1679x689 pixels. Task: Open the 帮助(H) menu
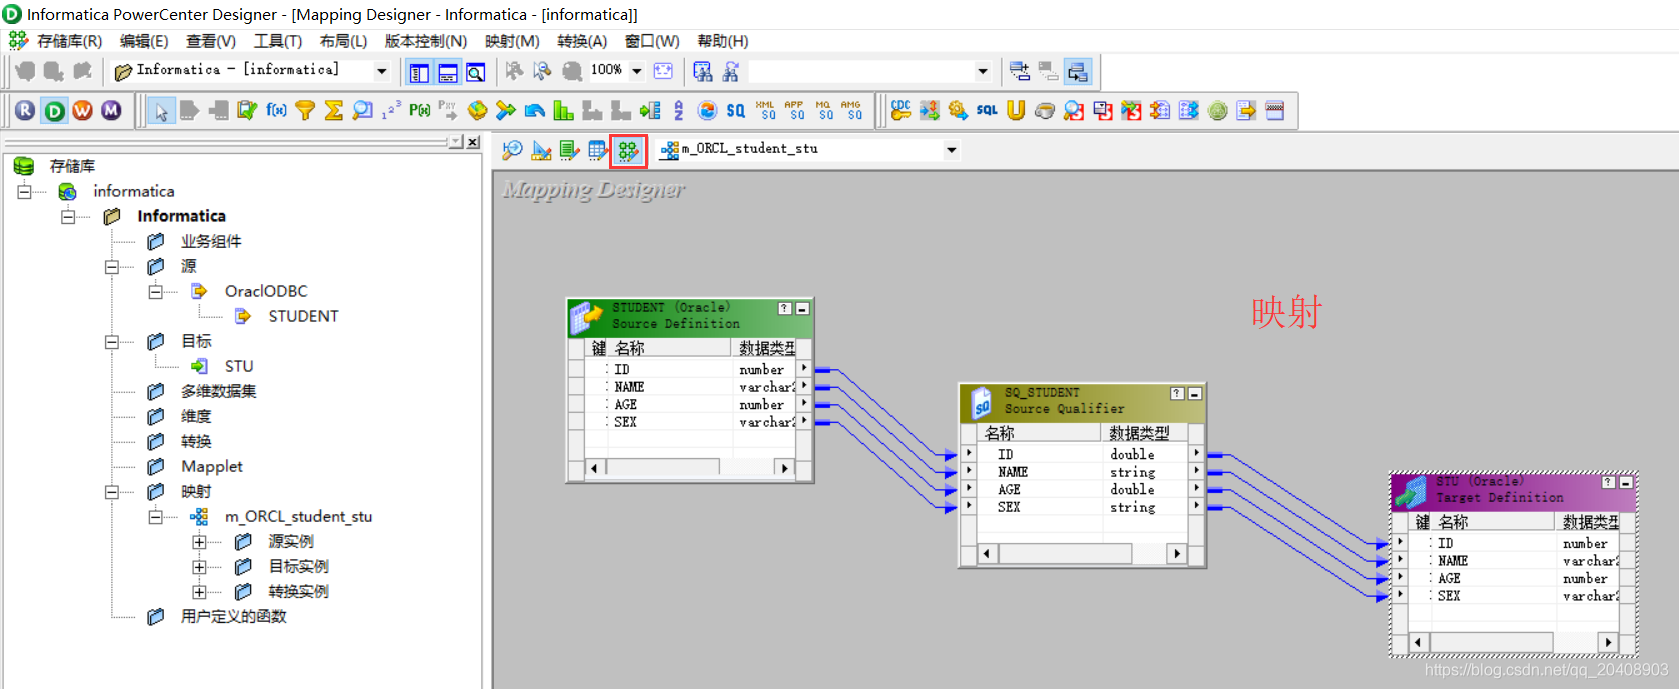coord(723,41)
